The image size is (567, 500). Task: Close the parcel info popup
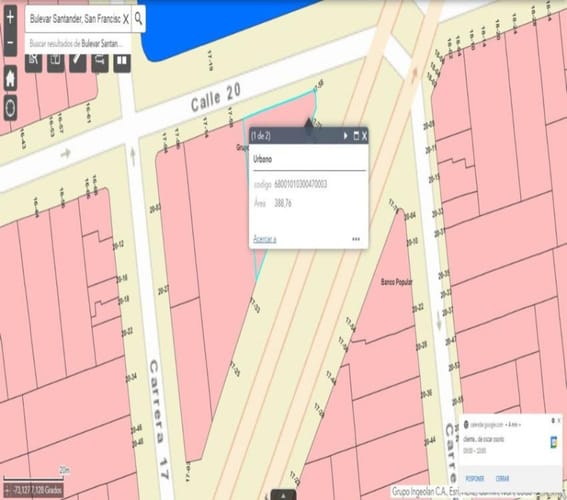click(x=364, y=136)
